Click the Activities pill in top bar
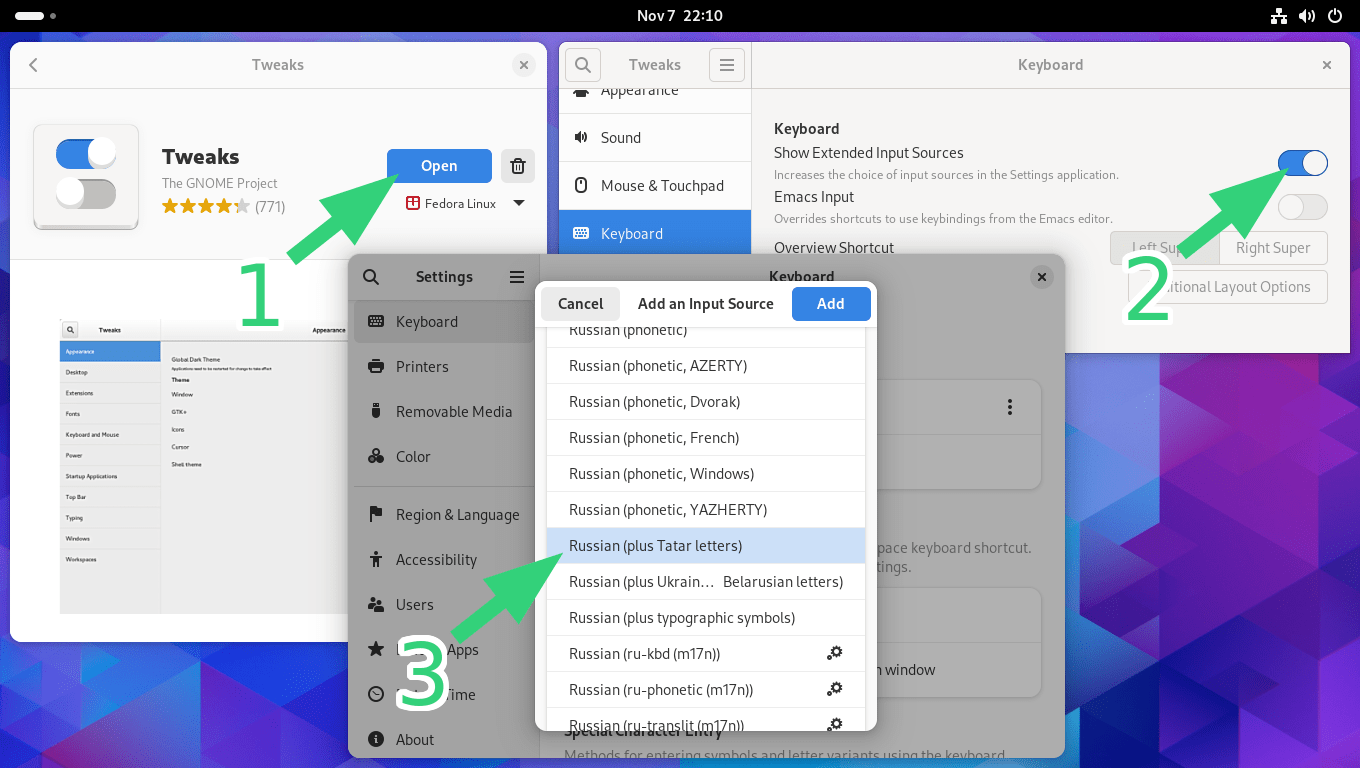This screenshot has height=768, width=1360. point(36,16)
